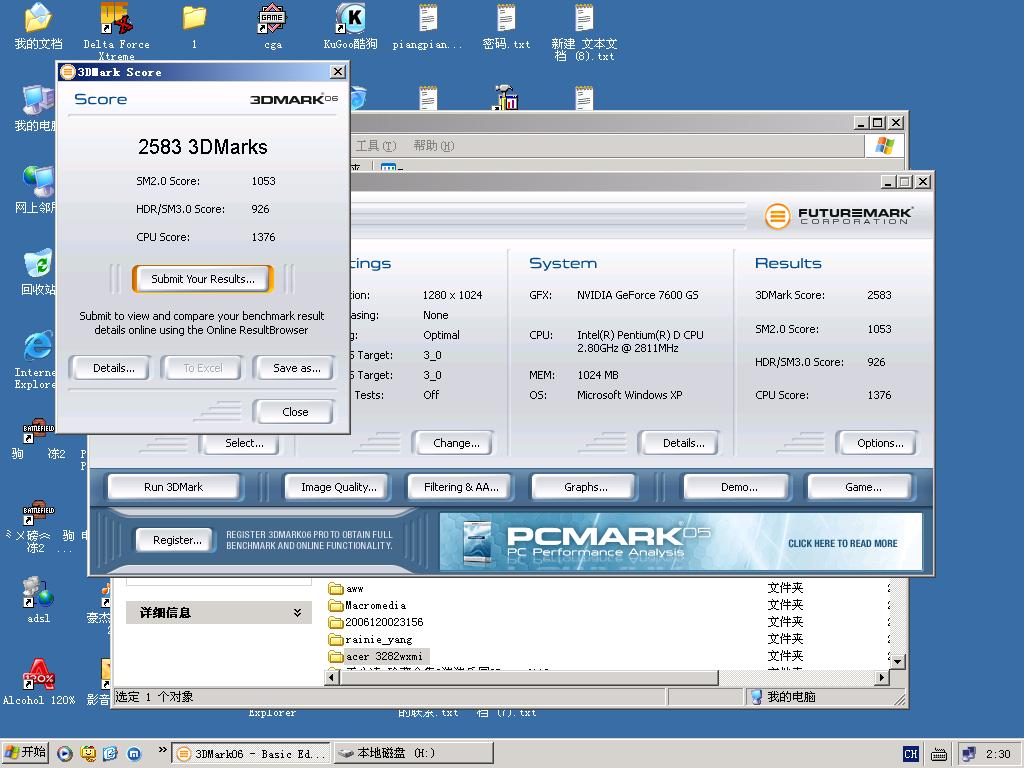Image resolution: width=1024 pixels, height=768 pixels.
Task: Open the PCMark05 banner advertisement
Action: [x=680, y=541]
